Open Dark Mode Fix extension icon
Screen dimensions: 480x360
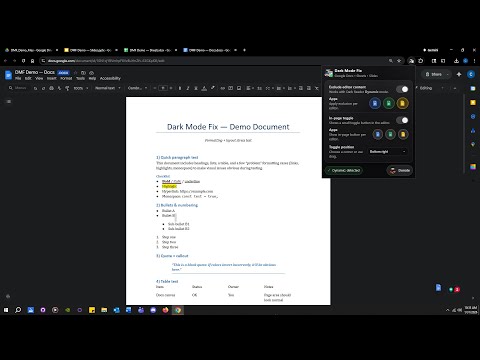tap(411, 61)
